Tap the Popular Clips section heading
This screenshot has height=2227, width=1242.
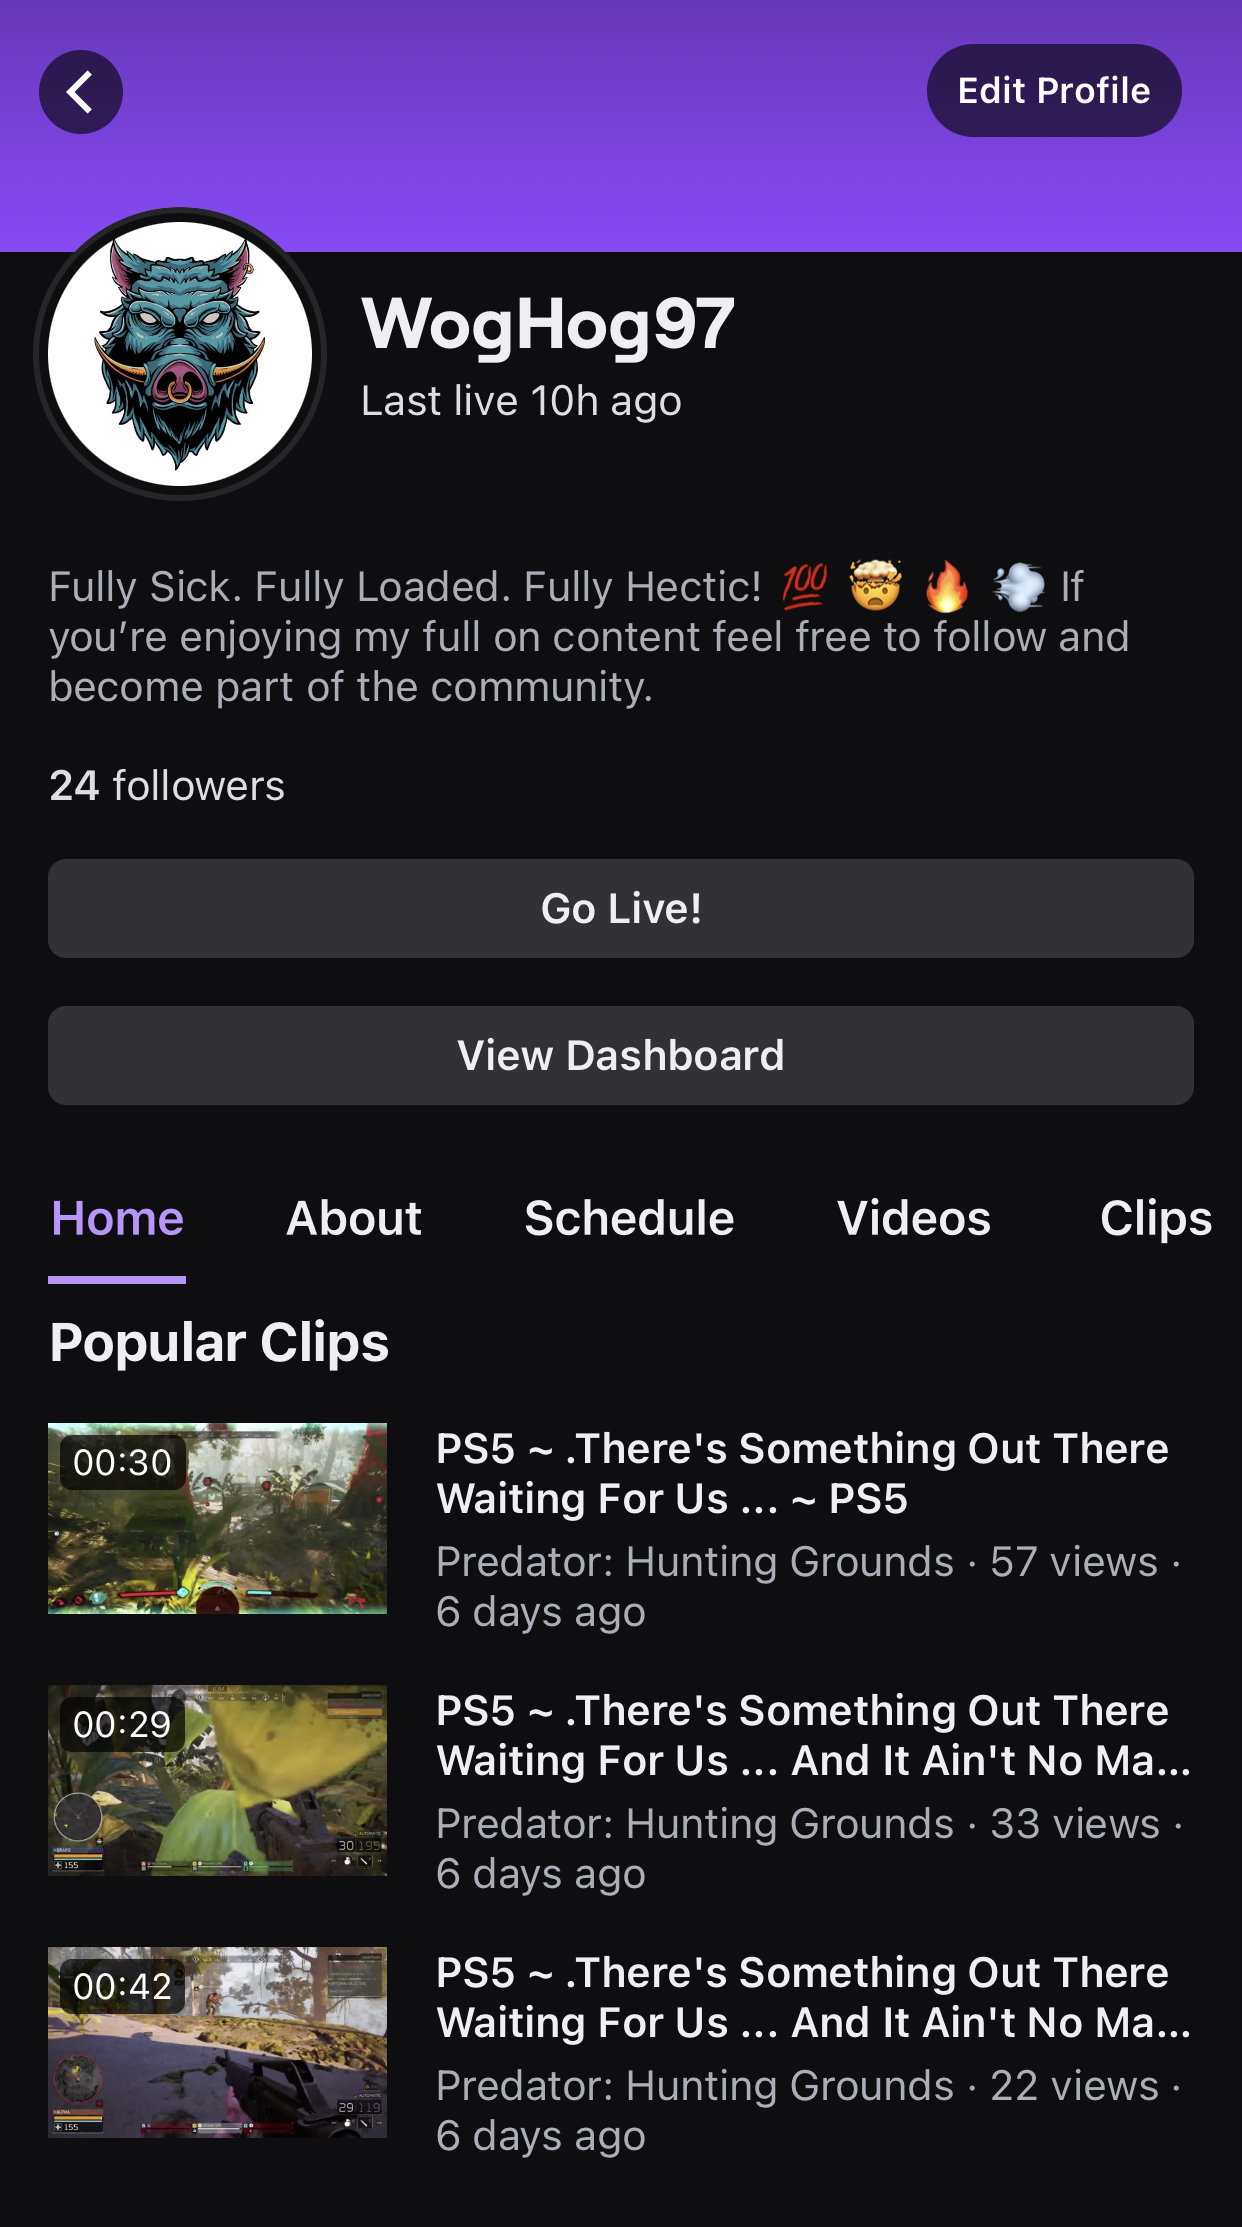tap(219, 1342)
